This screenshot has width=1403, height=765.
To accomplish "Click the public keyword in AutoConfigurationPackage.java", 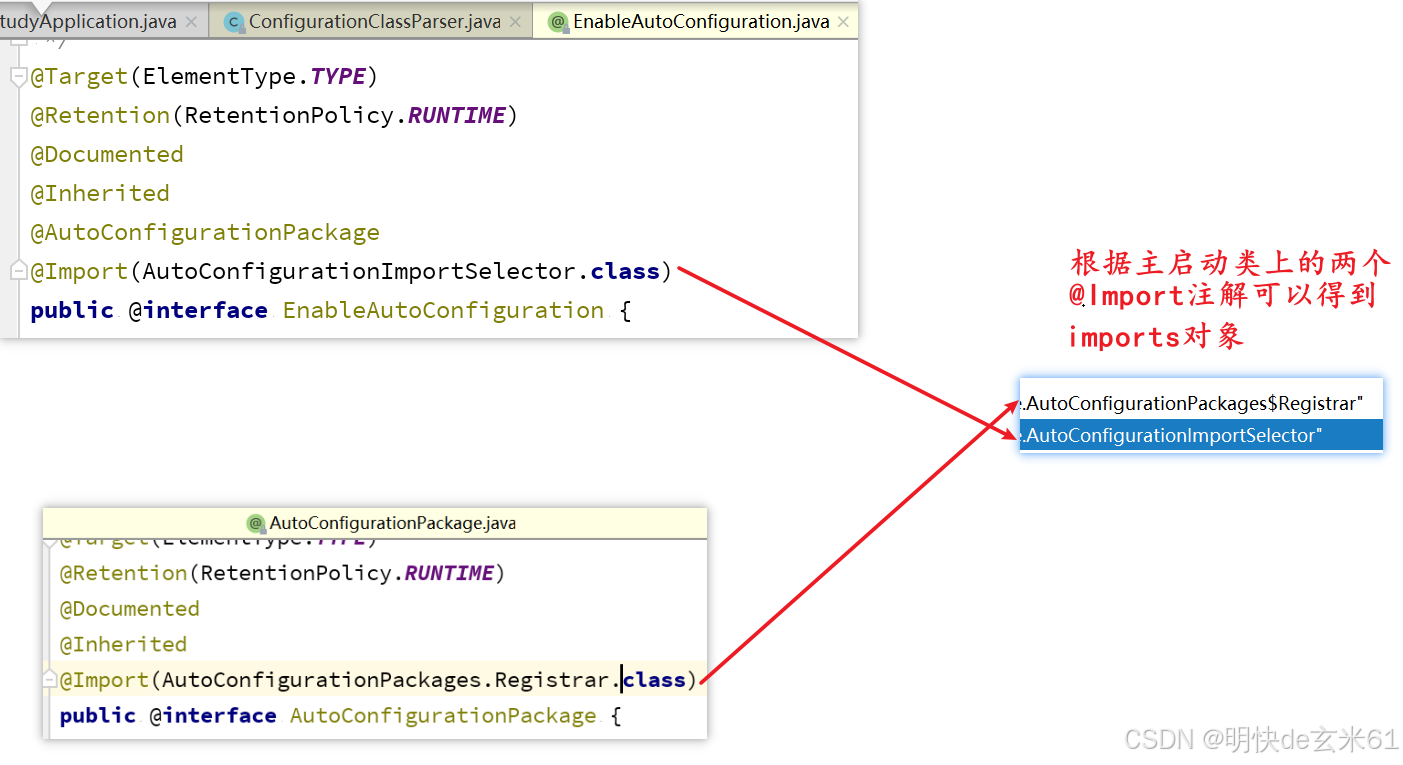I will pyautogui.click(x=98, y=716).
